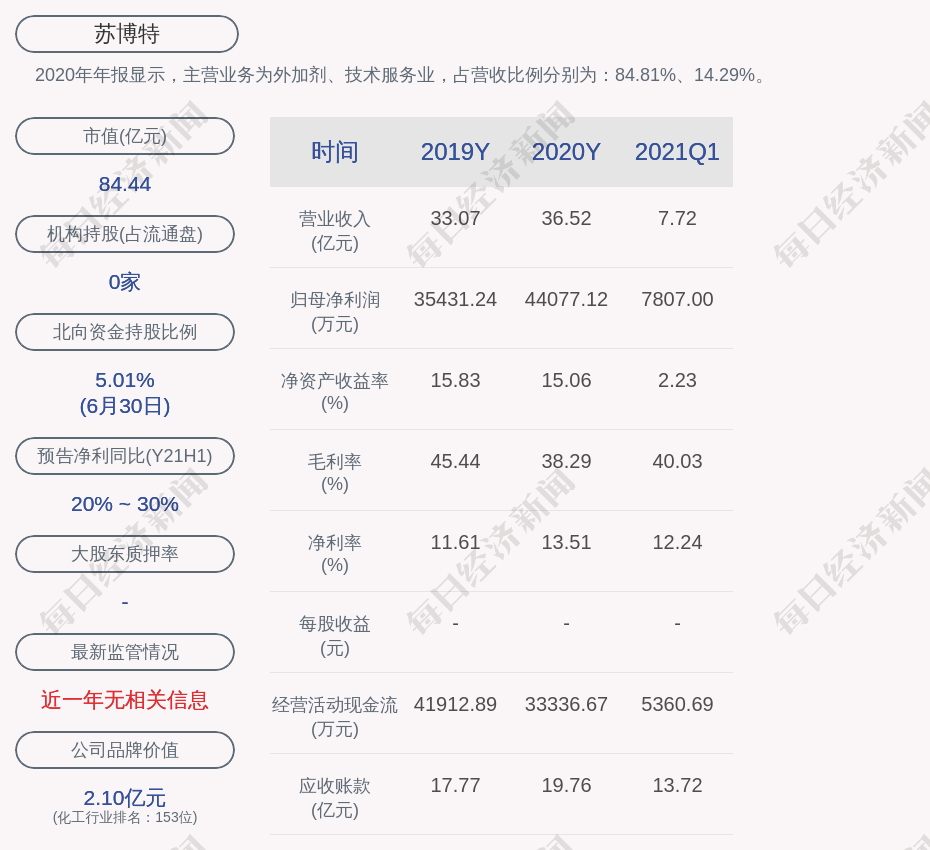Click the 时间 table header
The width and height of the screenshot is (930, 850).
[x=335, y=152]
